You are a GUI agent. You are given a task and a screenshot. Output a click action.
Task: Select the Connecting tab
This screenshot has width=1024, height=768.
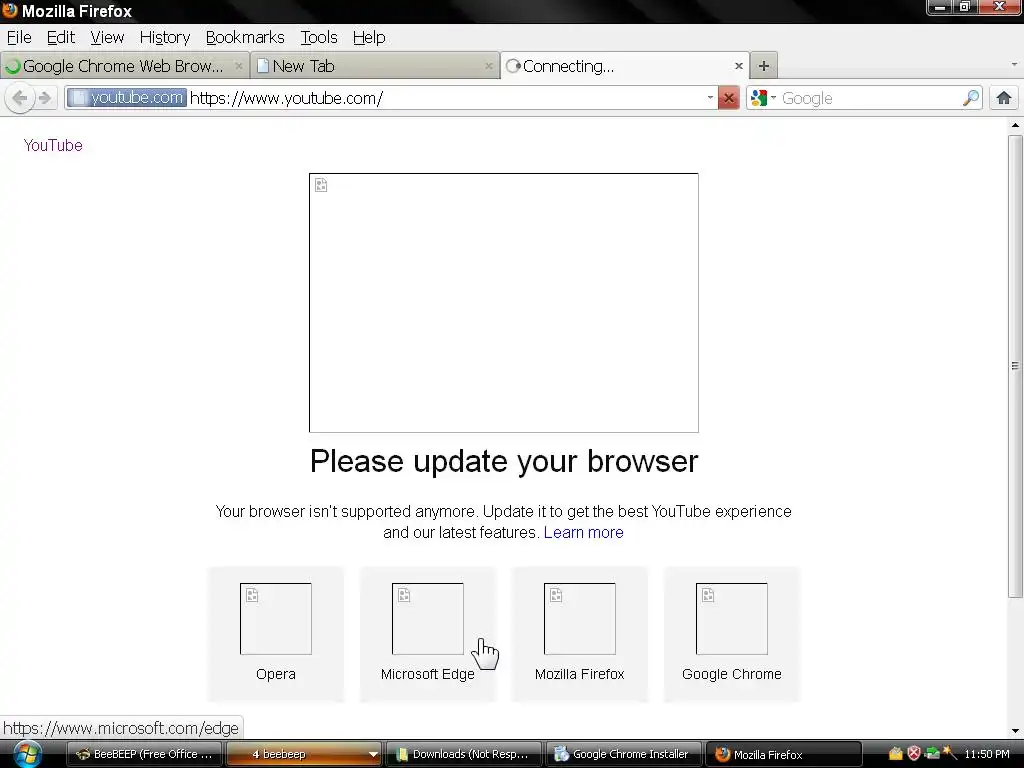[x=625, y=66]
